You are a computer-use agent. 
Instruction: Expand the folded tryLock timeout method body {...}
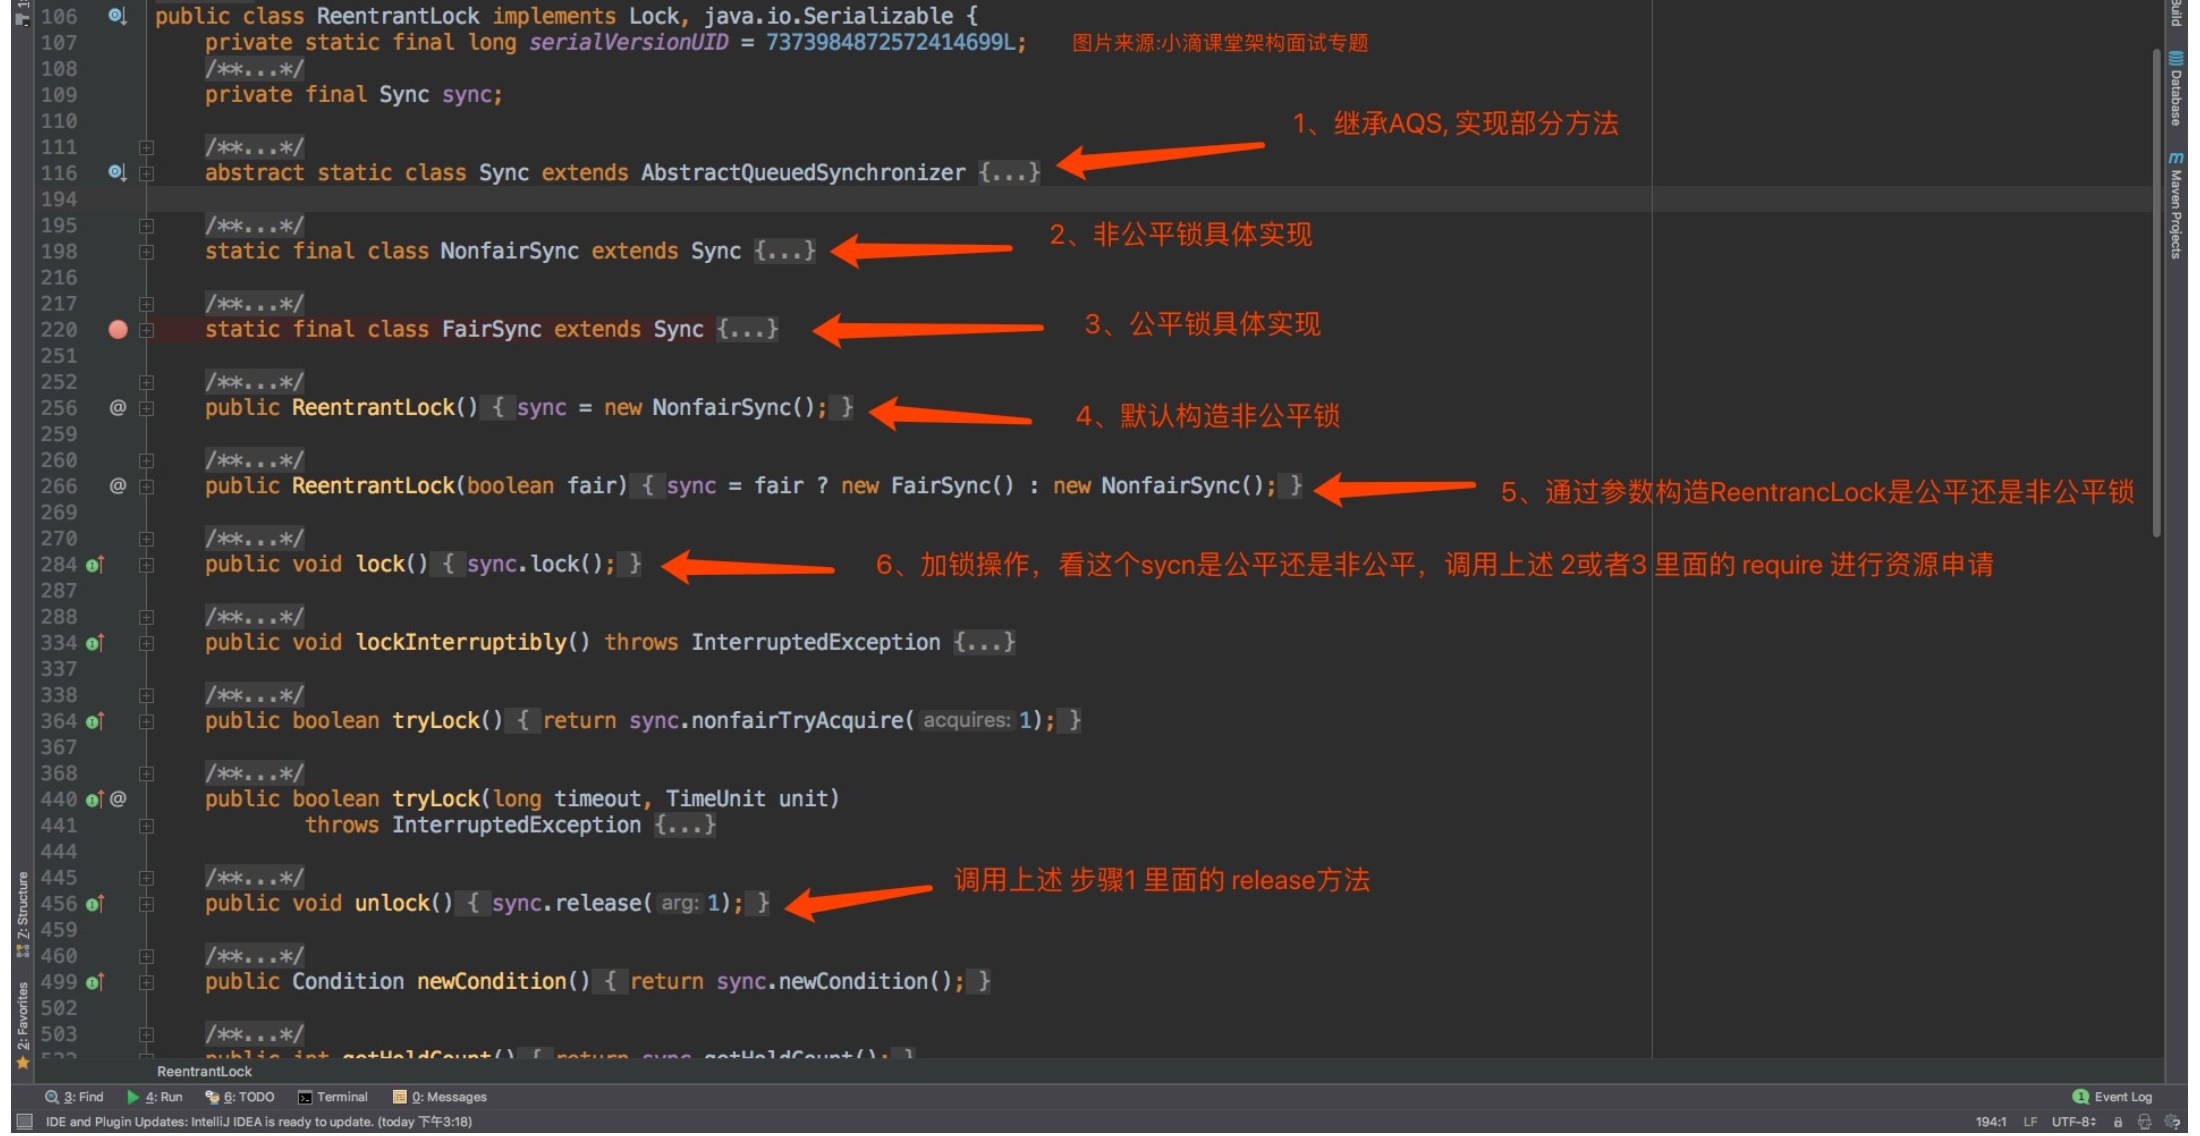(685, 824)
